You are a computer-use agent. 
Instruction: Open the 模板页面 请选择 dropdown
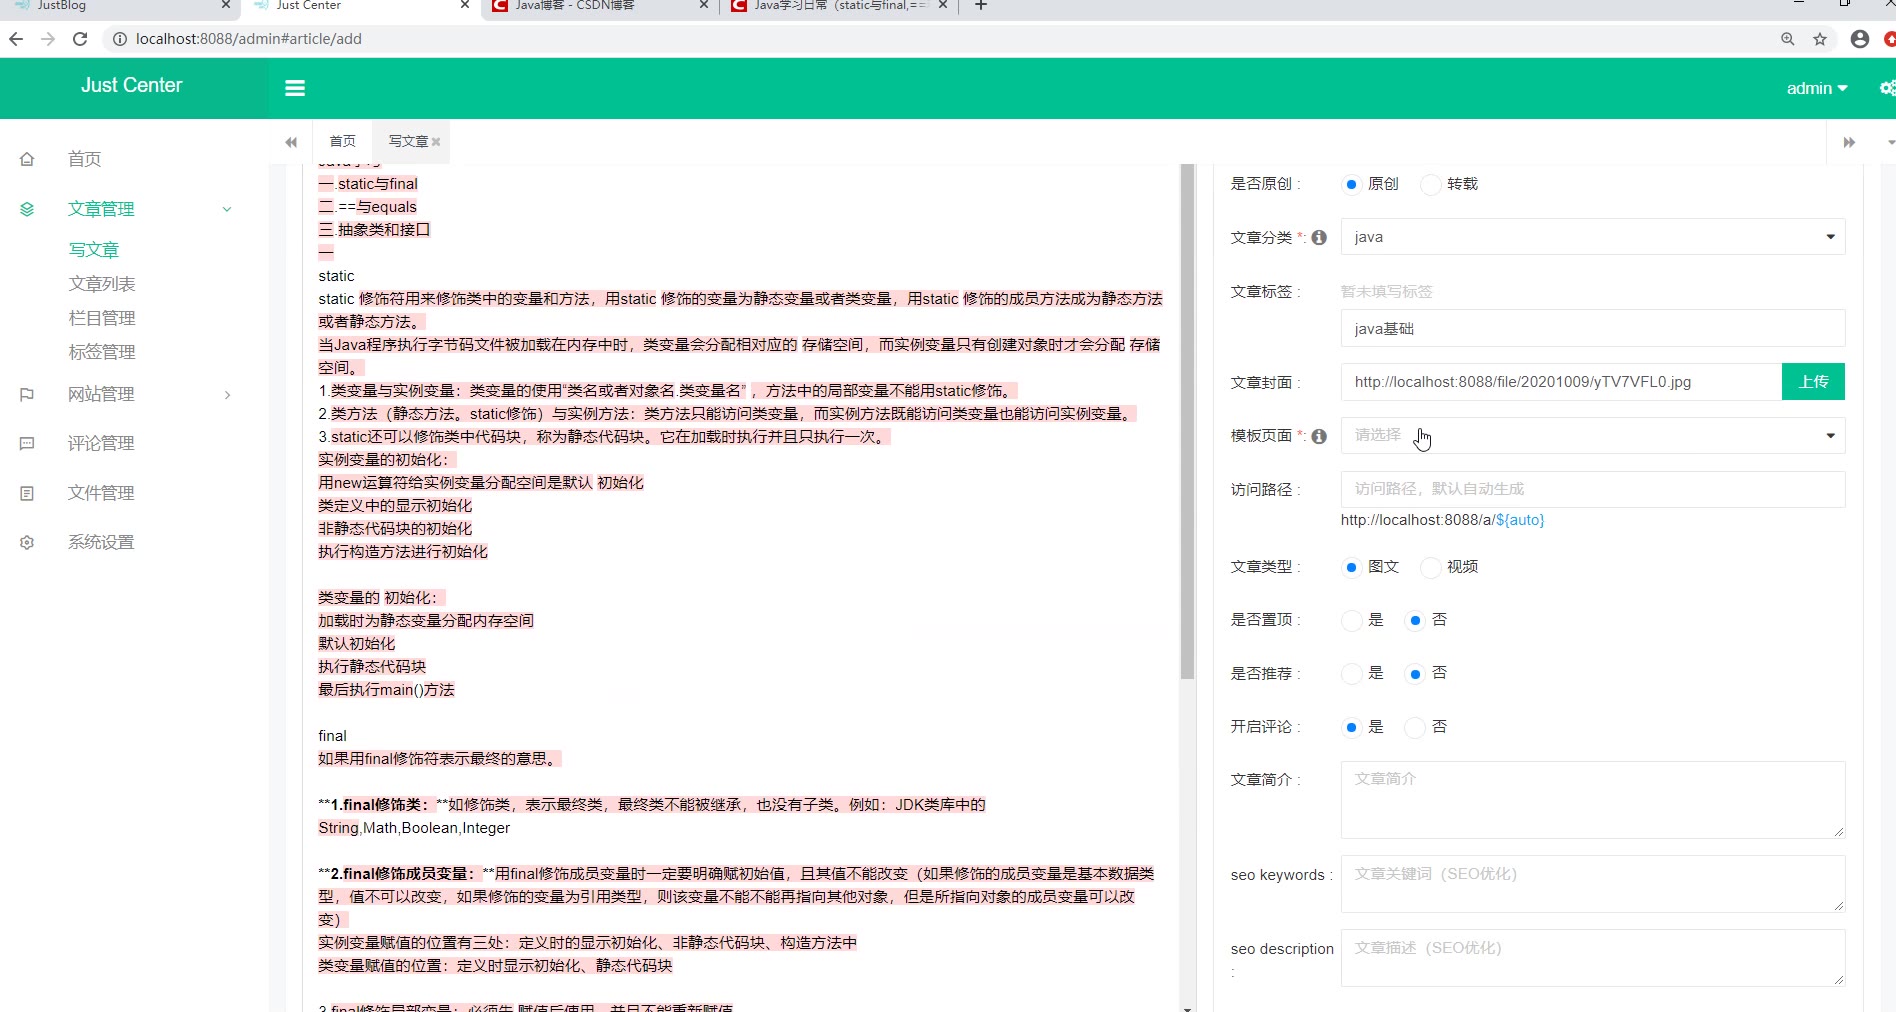pos(1592,435)
